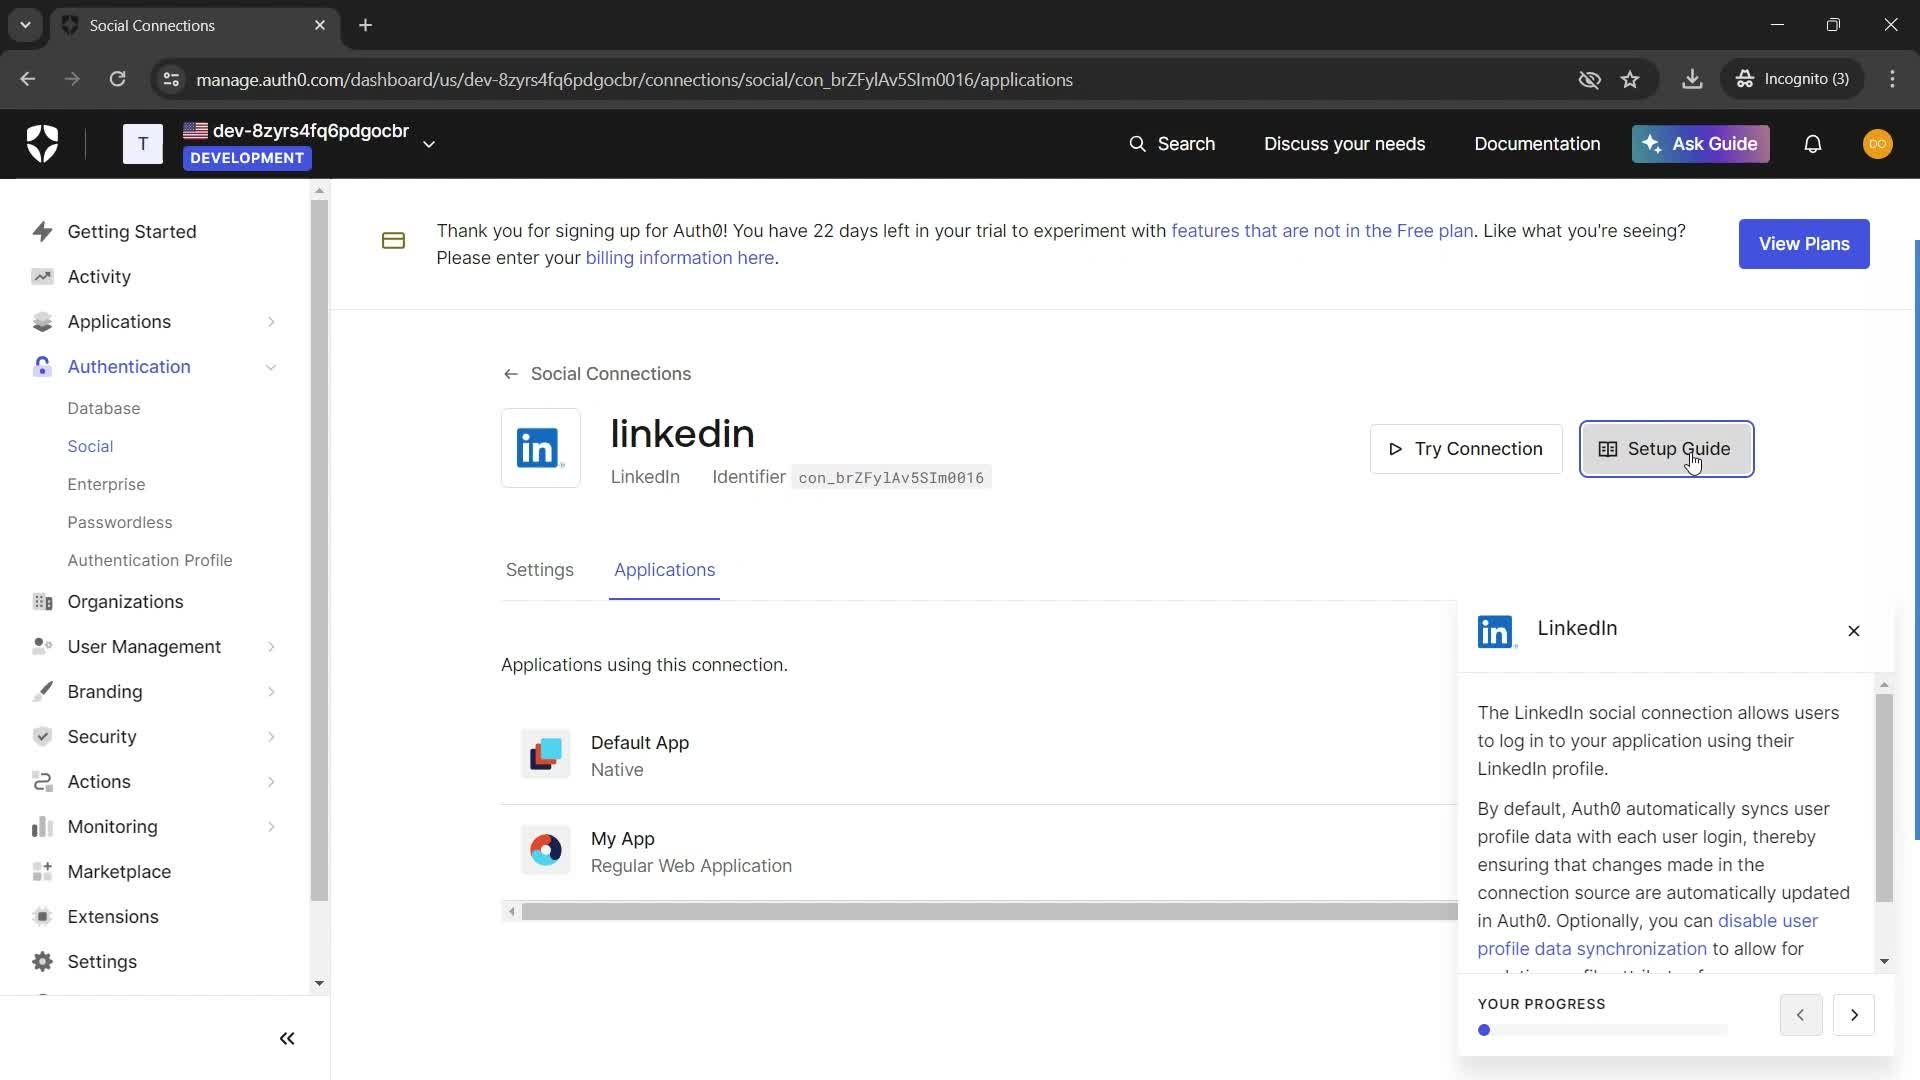
Task: Click the View Plans button
Action: pos(1804,244)
